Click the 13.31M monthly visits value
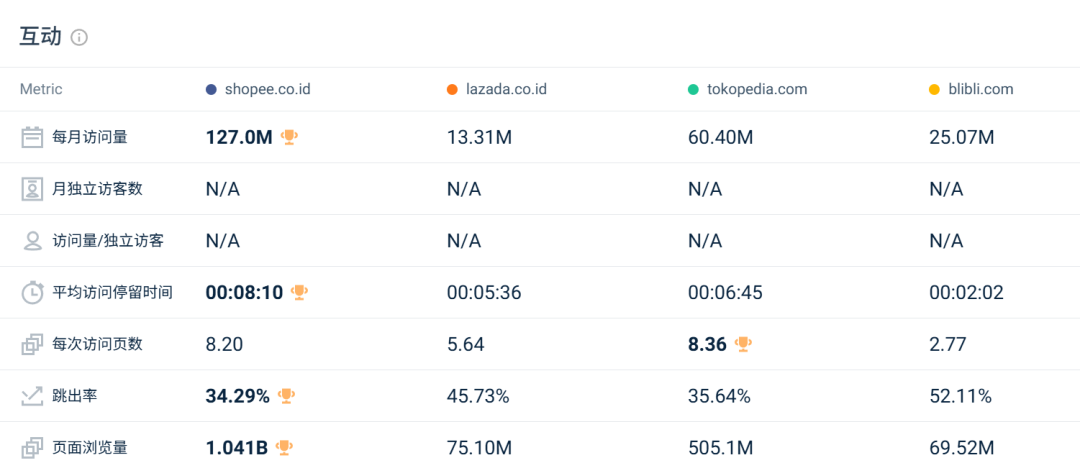The width and height of the screenshot is (1080, 468). pos(479,137)
